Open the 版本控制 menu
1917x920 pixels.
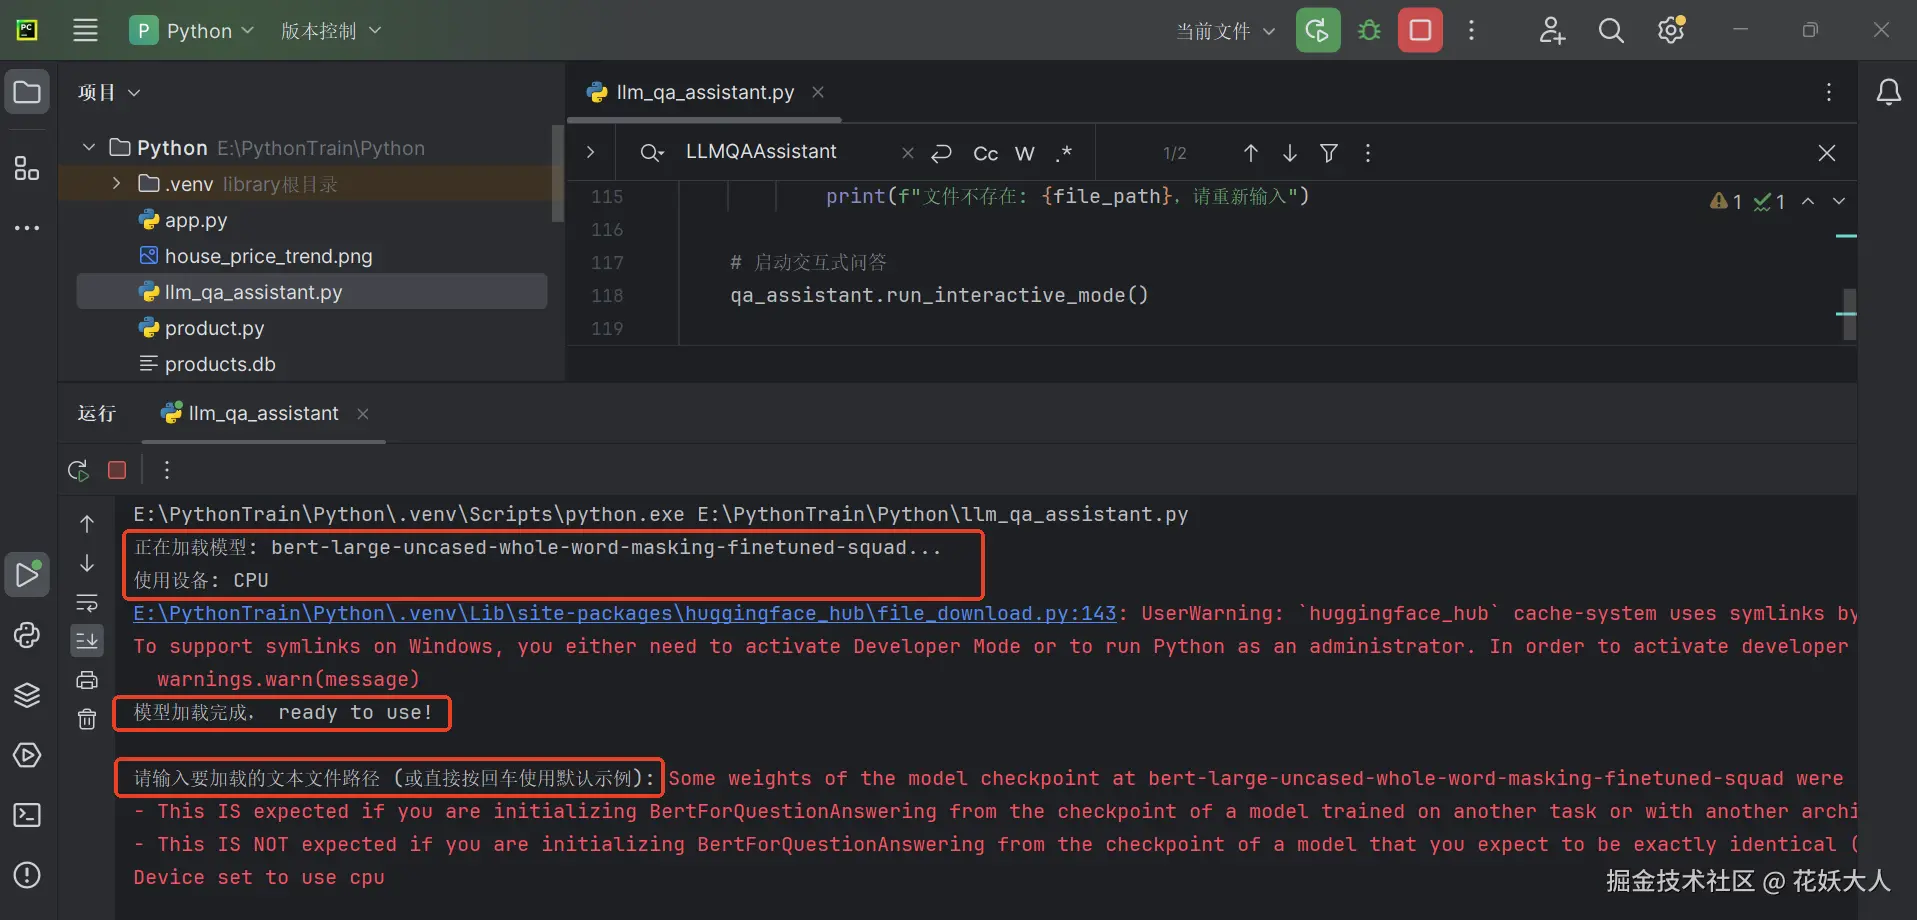point(330,31)
